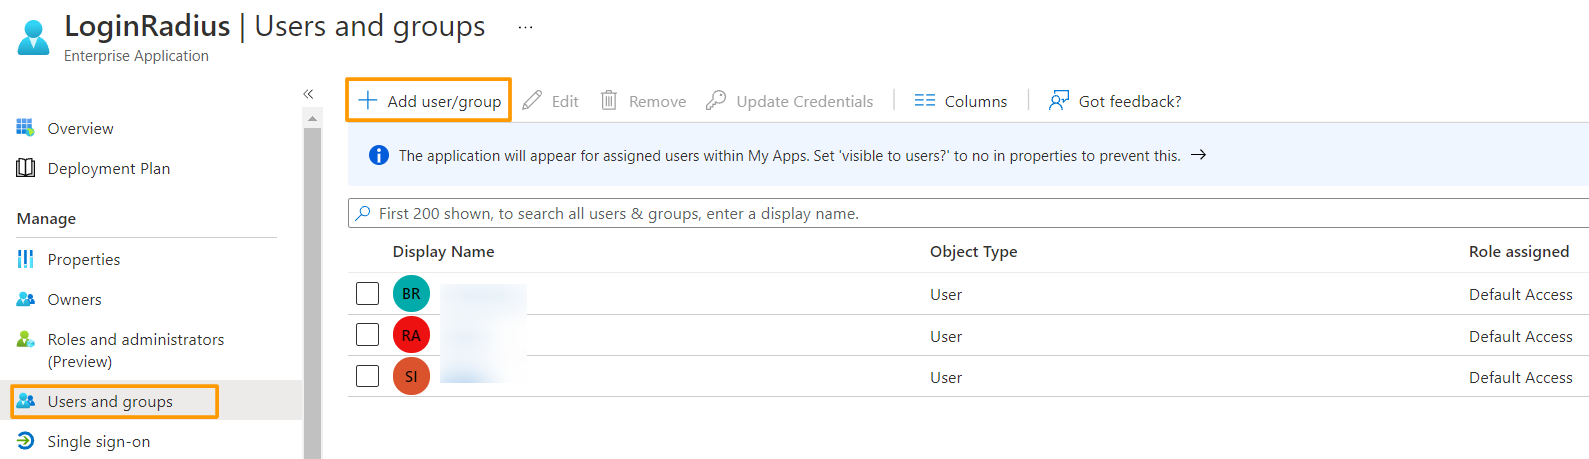1589x459 pixels.
Task: Click the info banner arrow
Action: pos(1199,155)
